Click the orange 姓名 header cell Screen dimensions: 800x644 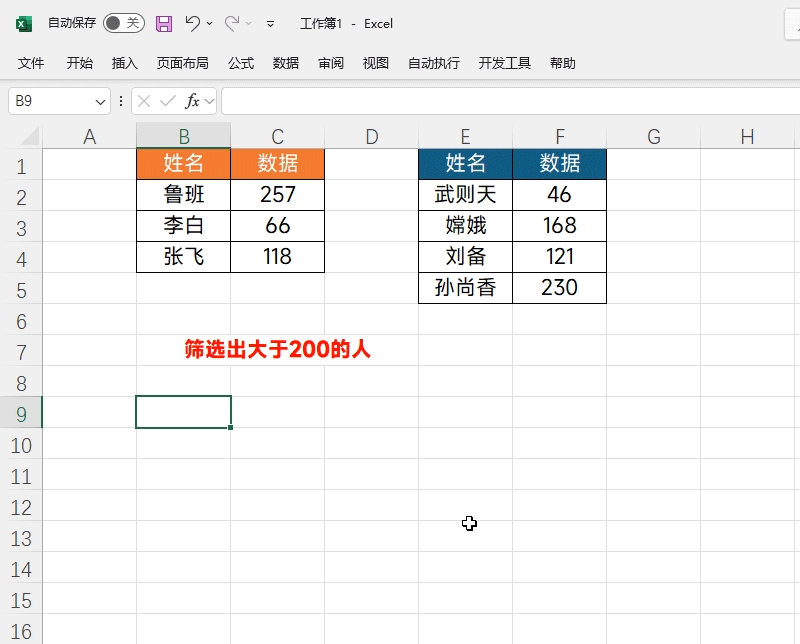(x=183, y=163)
